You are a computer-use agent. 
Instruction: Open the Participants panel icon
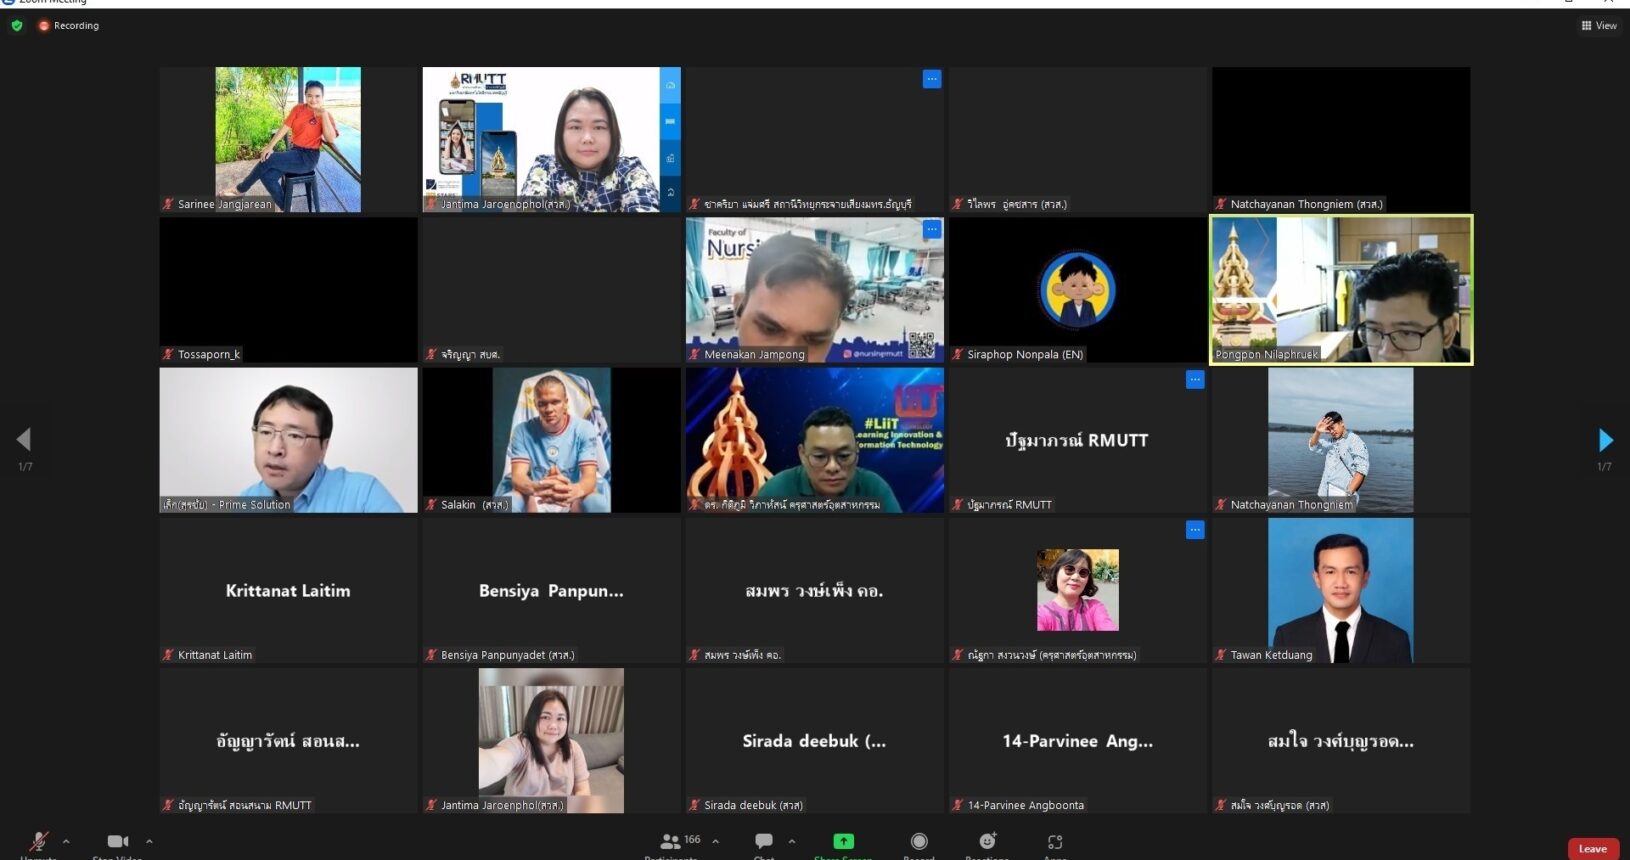[x=670, y=841]
